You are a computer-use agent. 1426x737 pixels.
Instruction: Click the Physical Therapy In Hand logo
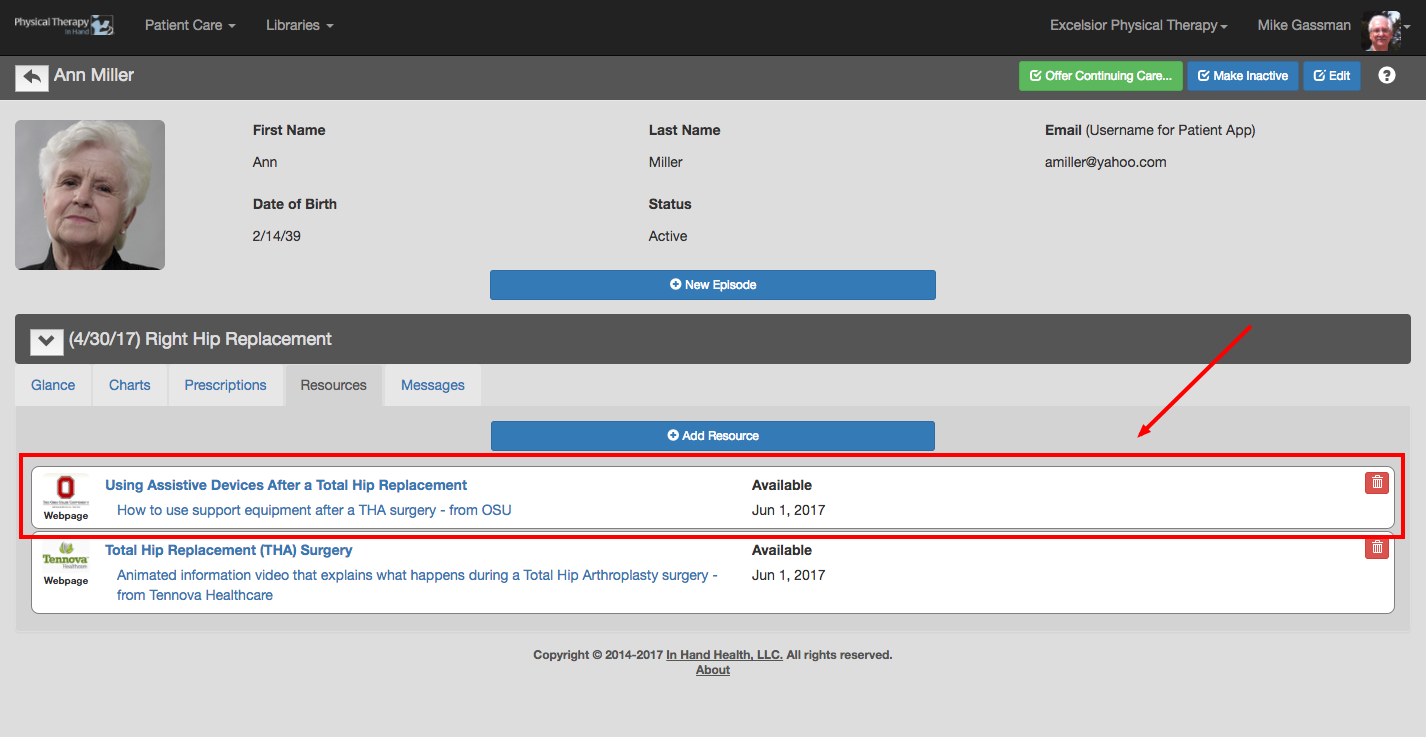tap(64, 25)
